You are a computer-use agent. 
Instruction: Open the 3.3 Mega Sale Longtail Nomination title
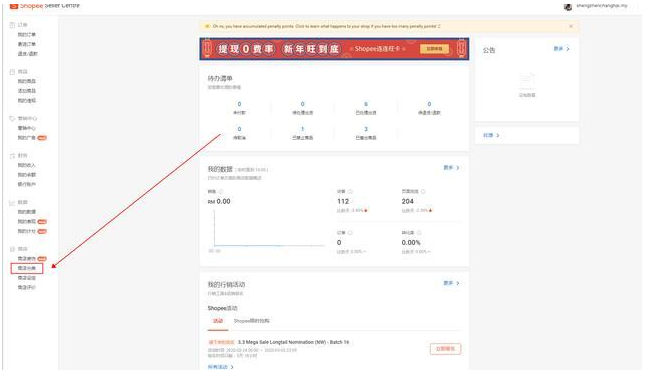293,342
